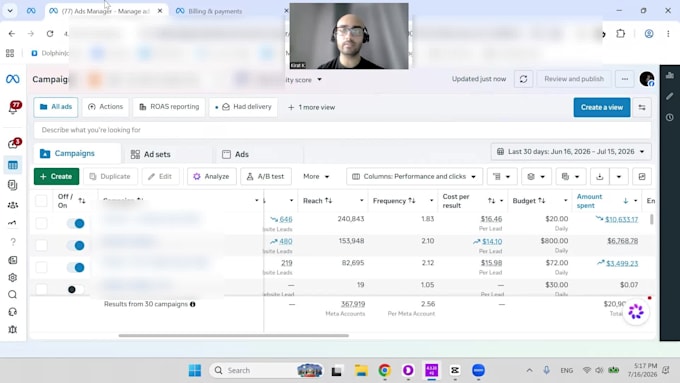The width and height of the screenshot is (680, 383).
Task: Toggle off the campaign with 480 results
Action: coord(75,246)
